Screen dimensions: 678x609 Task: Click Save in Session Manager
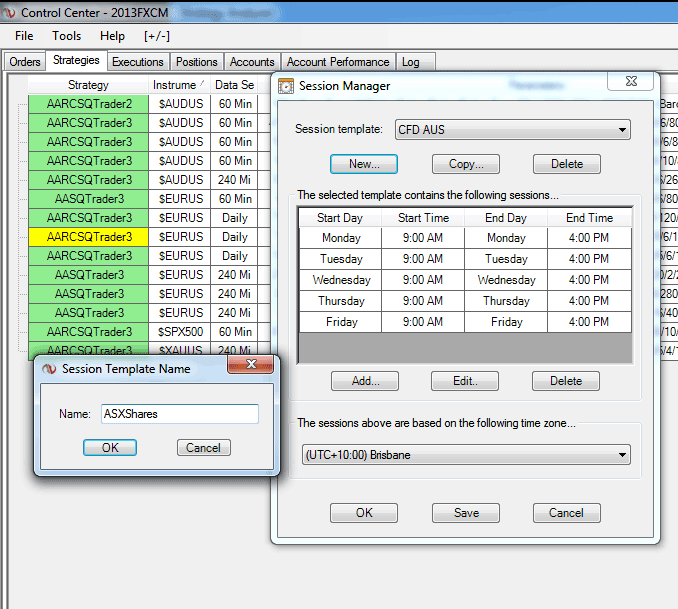tap(466, 513)
